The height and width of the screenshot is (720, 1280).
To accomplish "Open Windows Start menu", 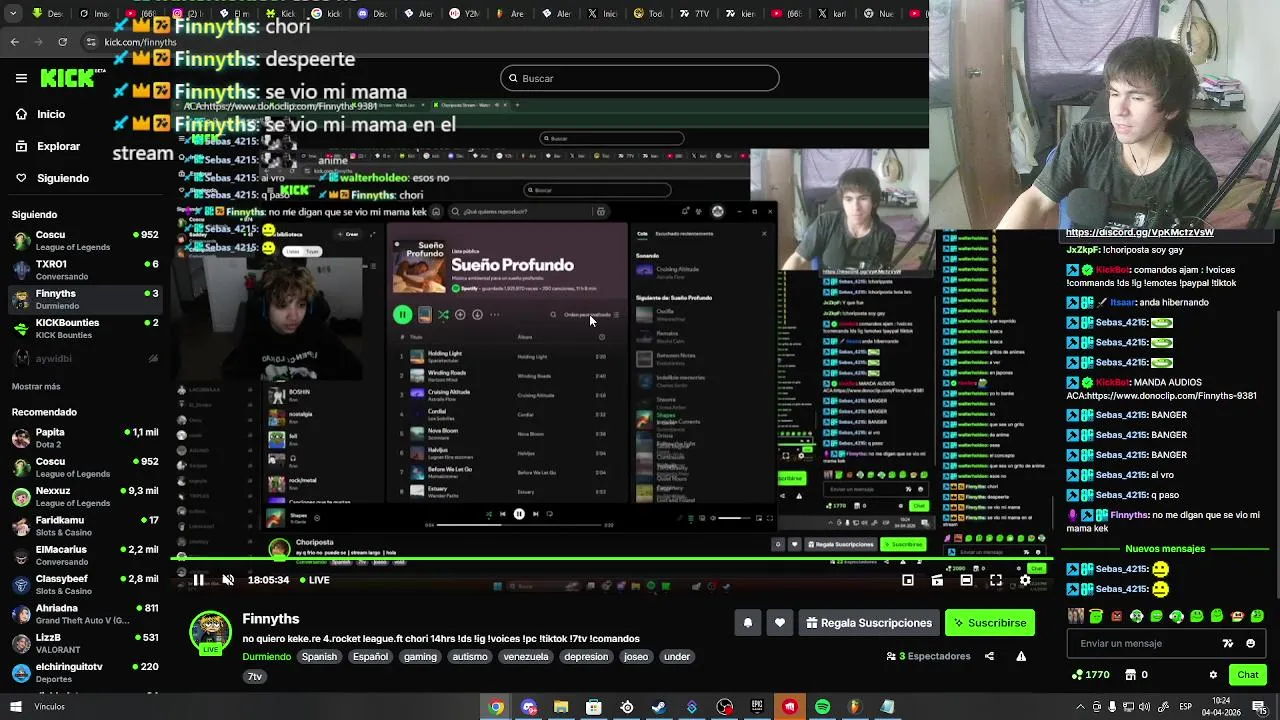I will (15, 707).
